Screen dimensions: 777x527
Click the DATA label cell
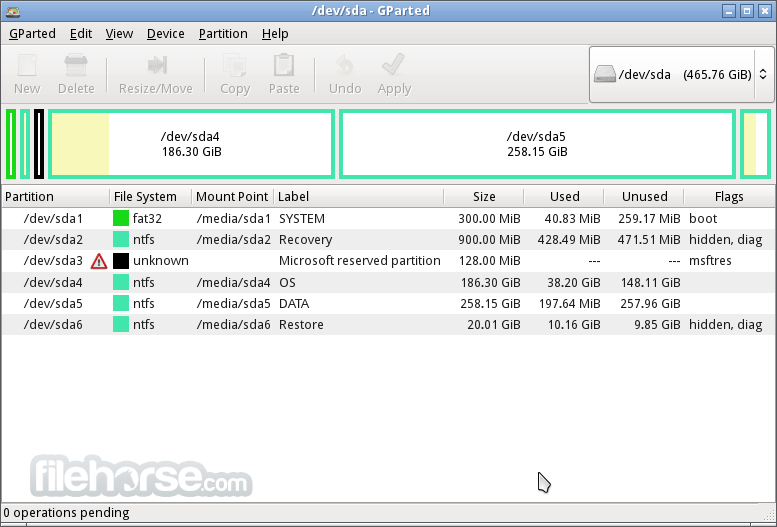click(294, 303)
